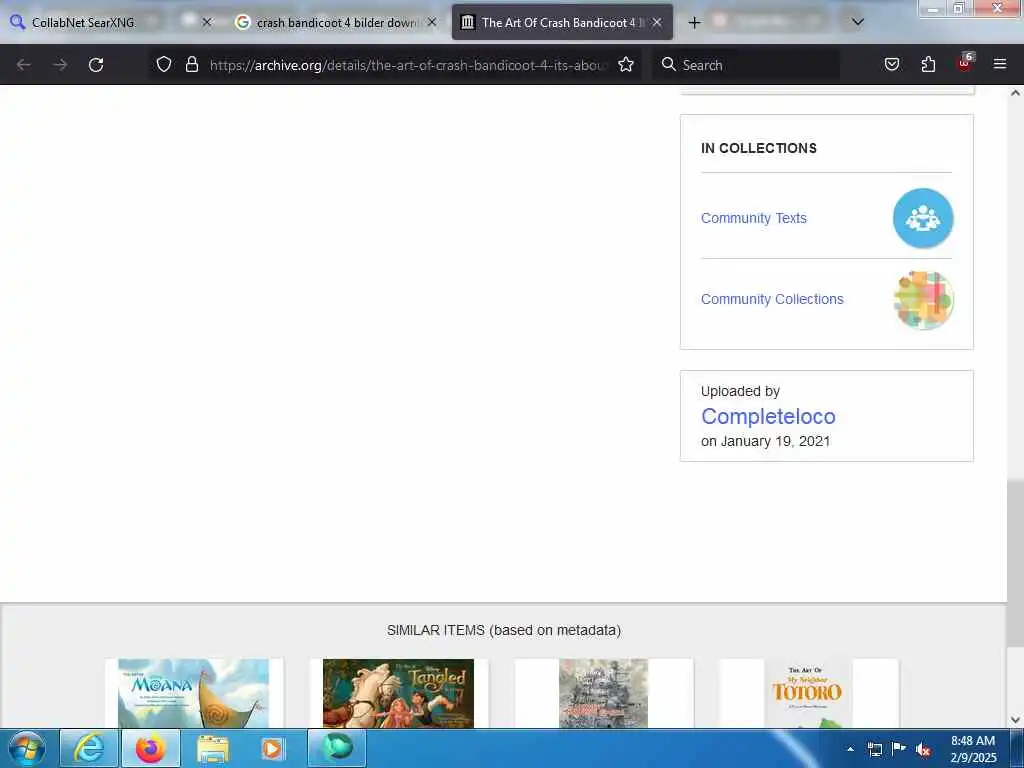Show site security info via the padlock icon
The width and height of the screenshot is (1024, 768).
point(191,64)
